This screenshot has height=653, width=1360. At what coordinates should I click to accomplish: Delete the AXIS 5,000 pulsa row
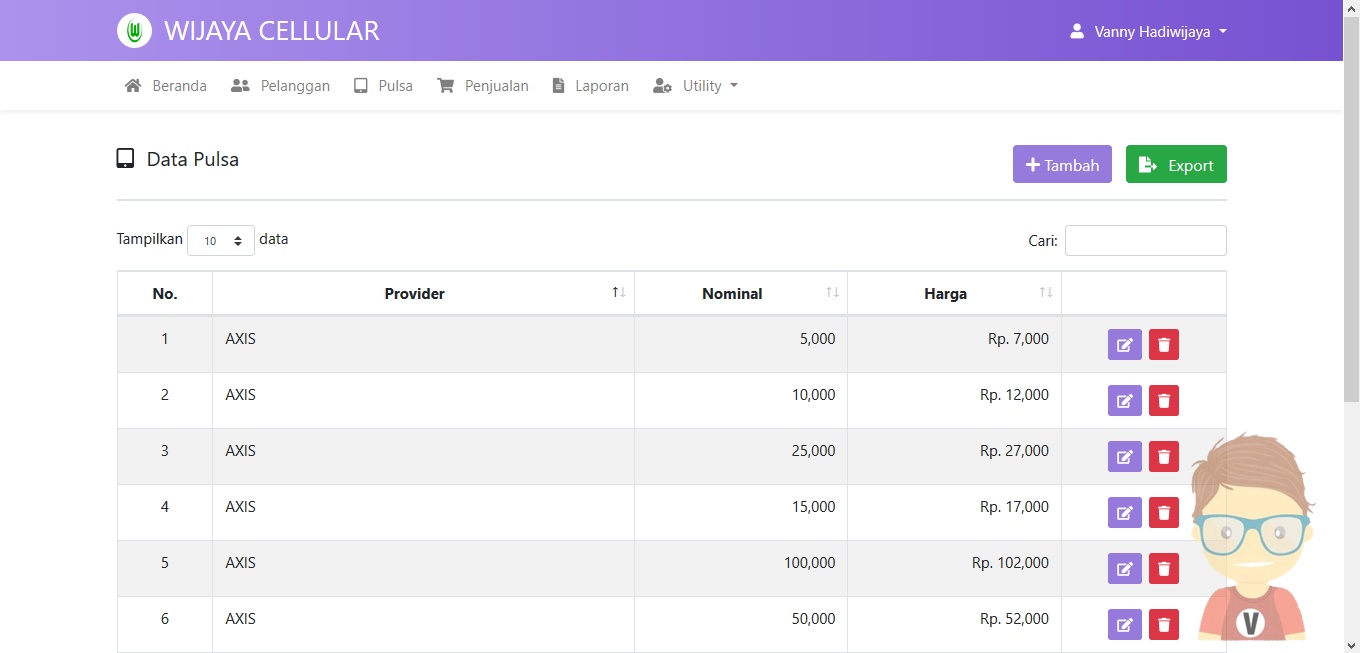(1163, 345)
